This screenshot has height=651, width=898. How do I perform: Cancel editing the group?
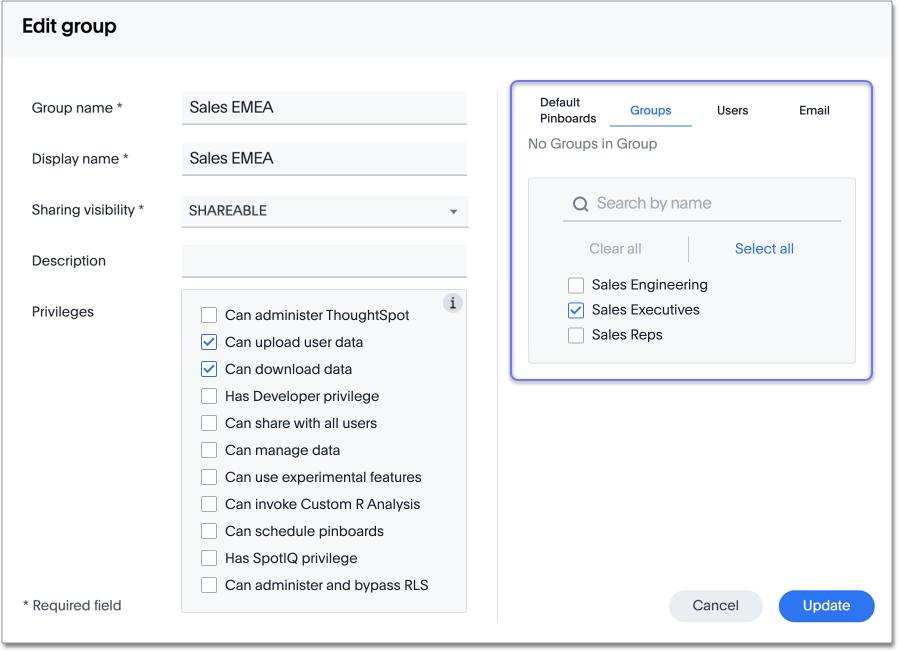tap(715, 605)
